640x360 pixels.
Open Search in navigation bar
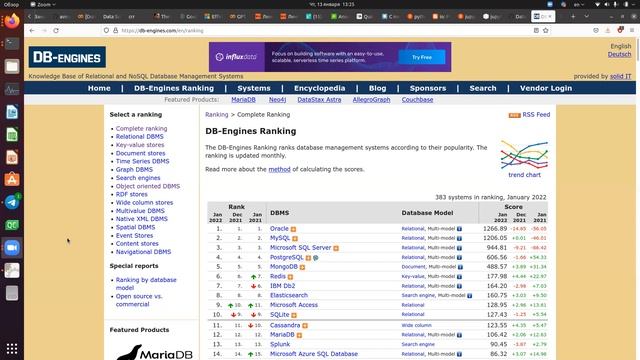coord(483,88)
